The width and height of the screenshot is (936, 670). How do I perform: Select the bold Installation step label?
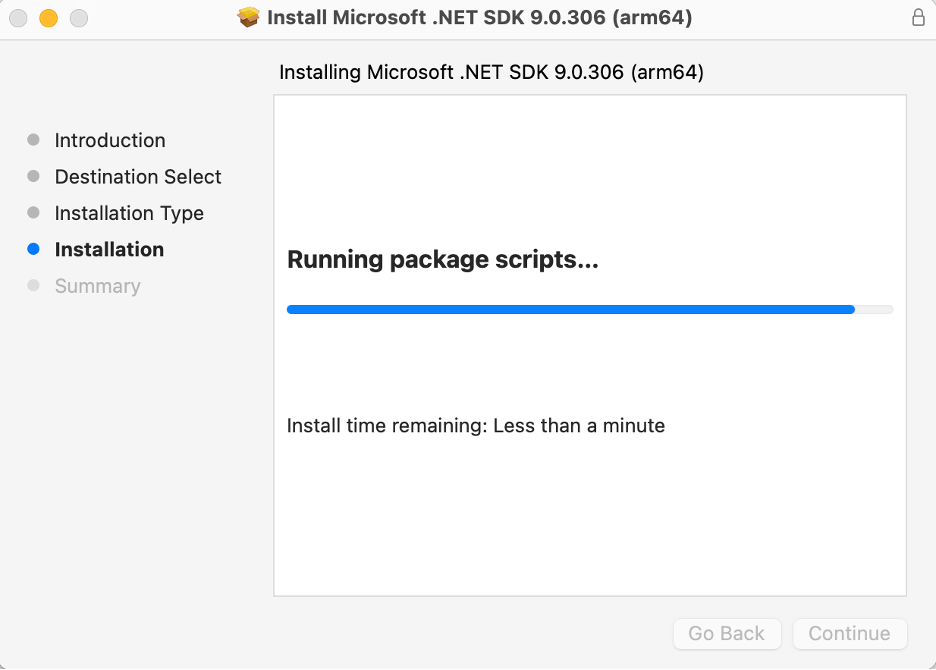click(109, 250)
